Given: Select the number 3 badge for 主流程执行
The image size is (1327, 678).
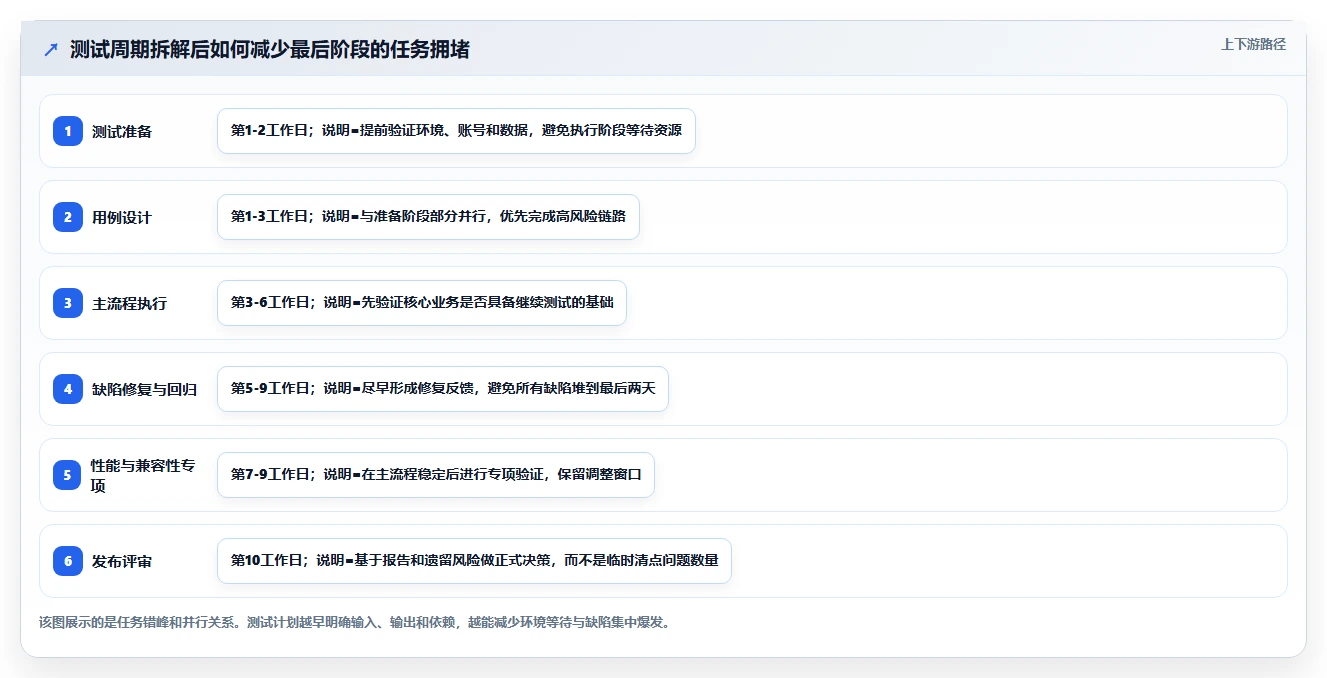Looking at the screenshot, I should point(68,303).
